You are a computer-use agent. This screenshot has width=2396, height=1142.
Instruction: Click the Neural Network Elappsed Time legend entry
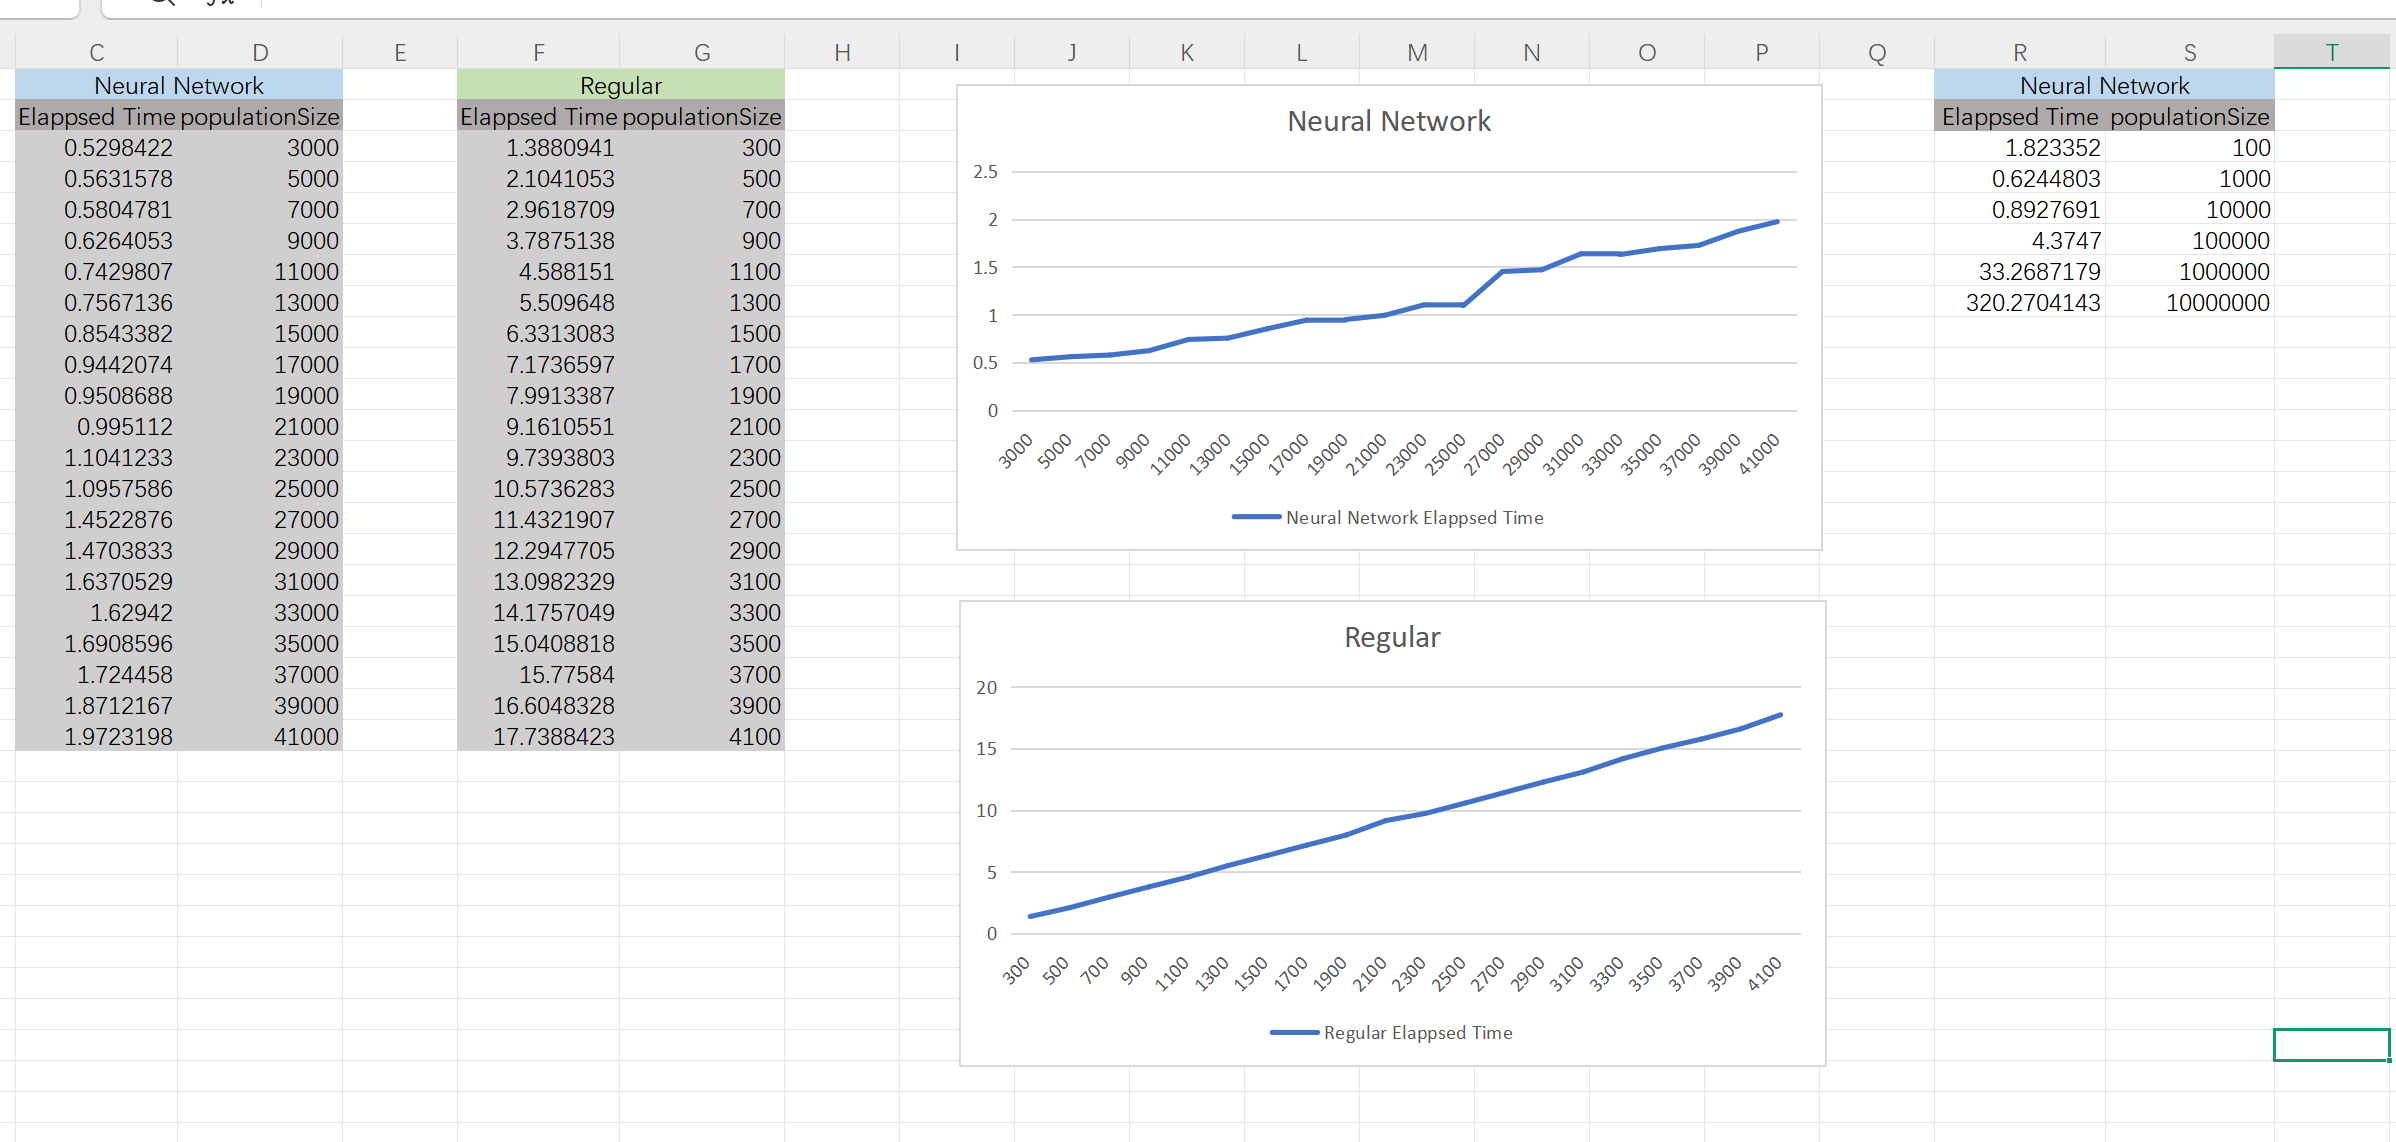[x=1413, y=518]
